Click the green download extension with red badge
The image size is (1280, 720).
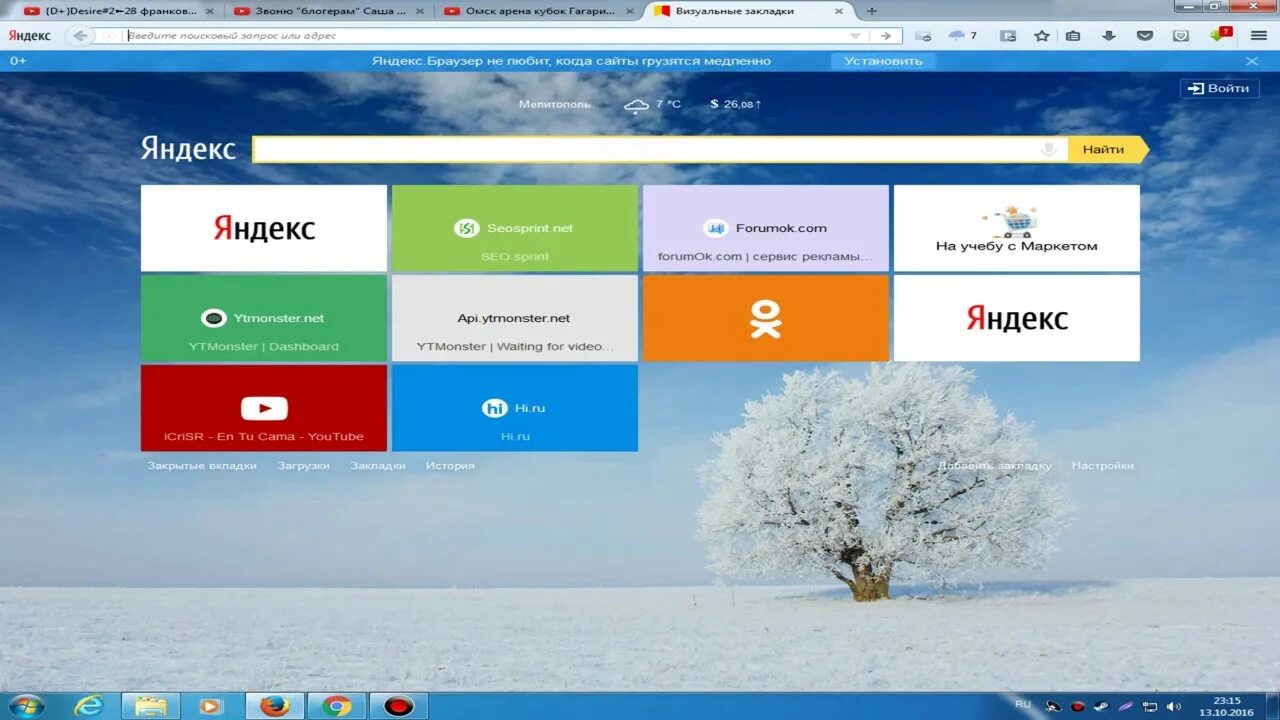point(1220,34)
